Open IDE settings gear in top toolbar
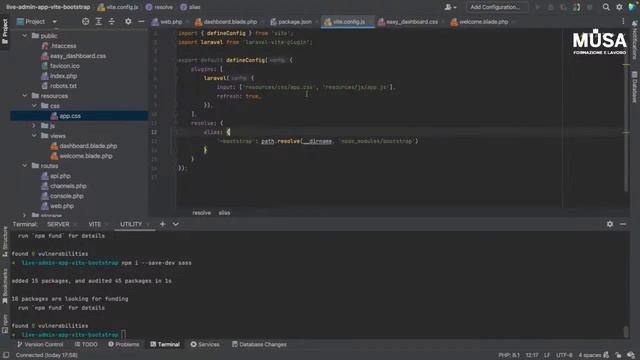Image resolution: width=640 pixels, height=360 pixels. [619, 7]
